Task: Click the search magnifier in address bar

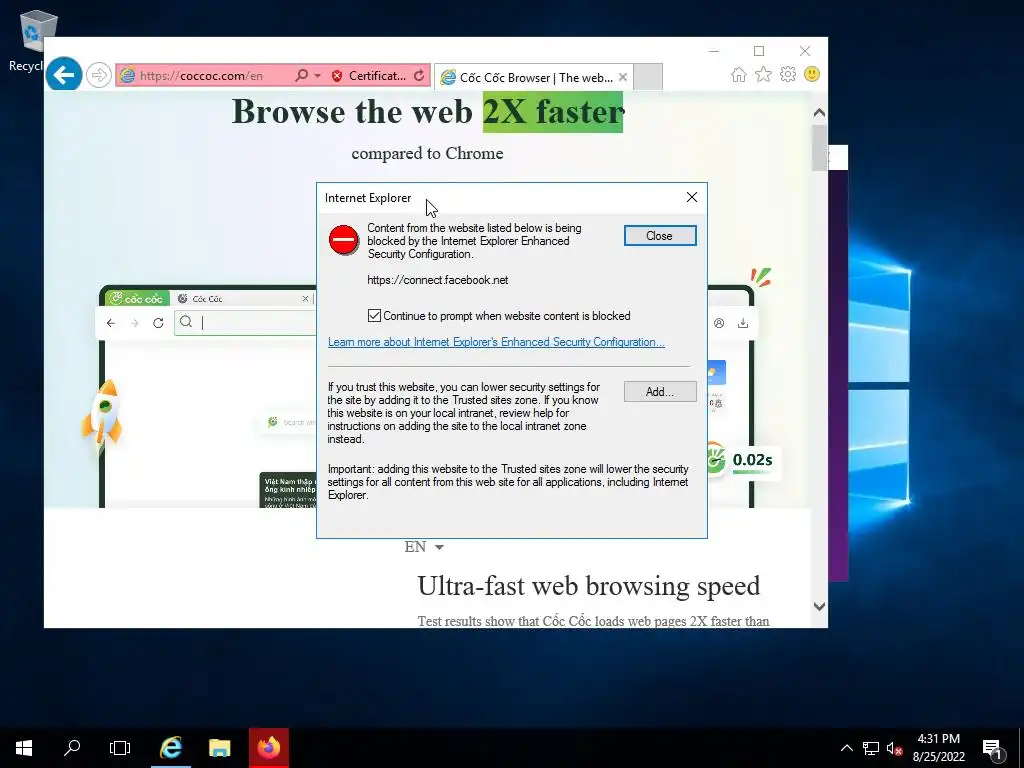Action: pyautogui.click(x=301, y=76)
